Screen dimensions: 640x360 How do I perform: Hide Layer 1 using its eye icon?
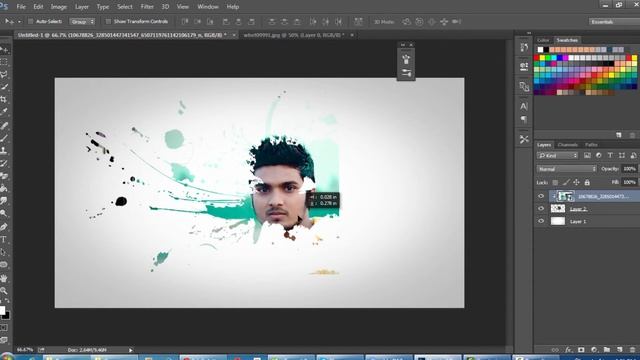[x=541, y=221]
